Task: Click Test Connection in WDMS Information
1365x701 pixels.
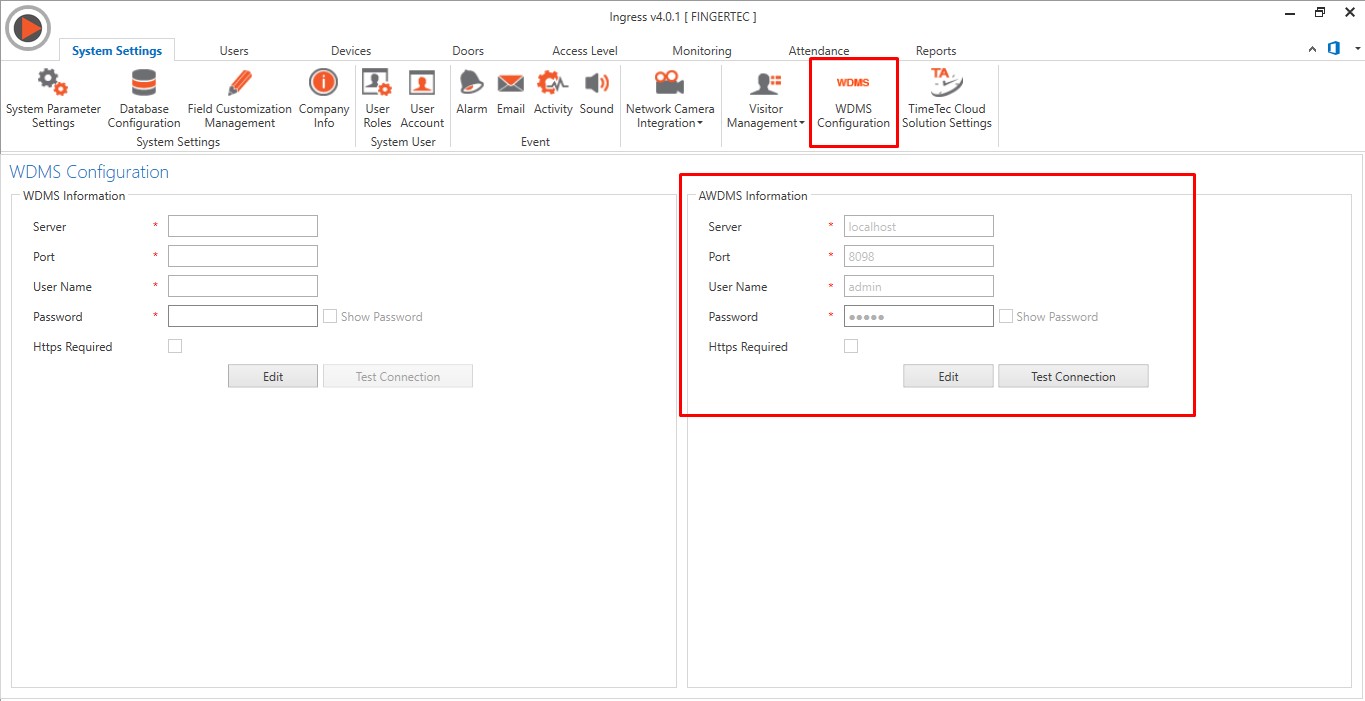Action: coord(398,376)
